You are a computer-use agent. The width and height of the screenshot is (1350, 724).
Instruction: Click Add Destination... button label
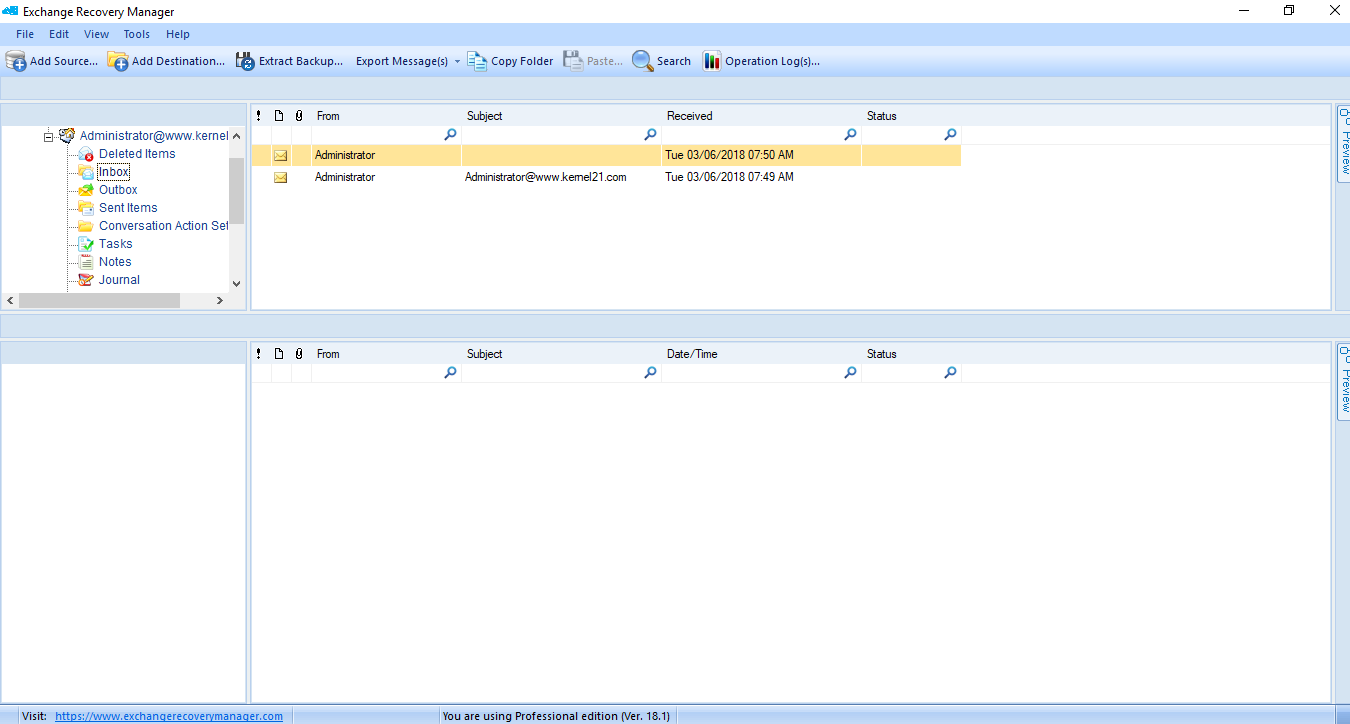178,61
